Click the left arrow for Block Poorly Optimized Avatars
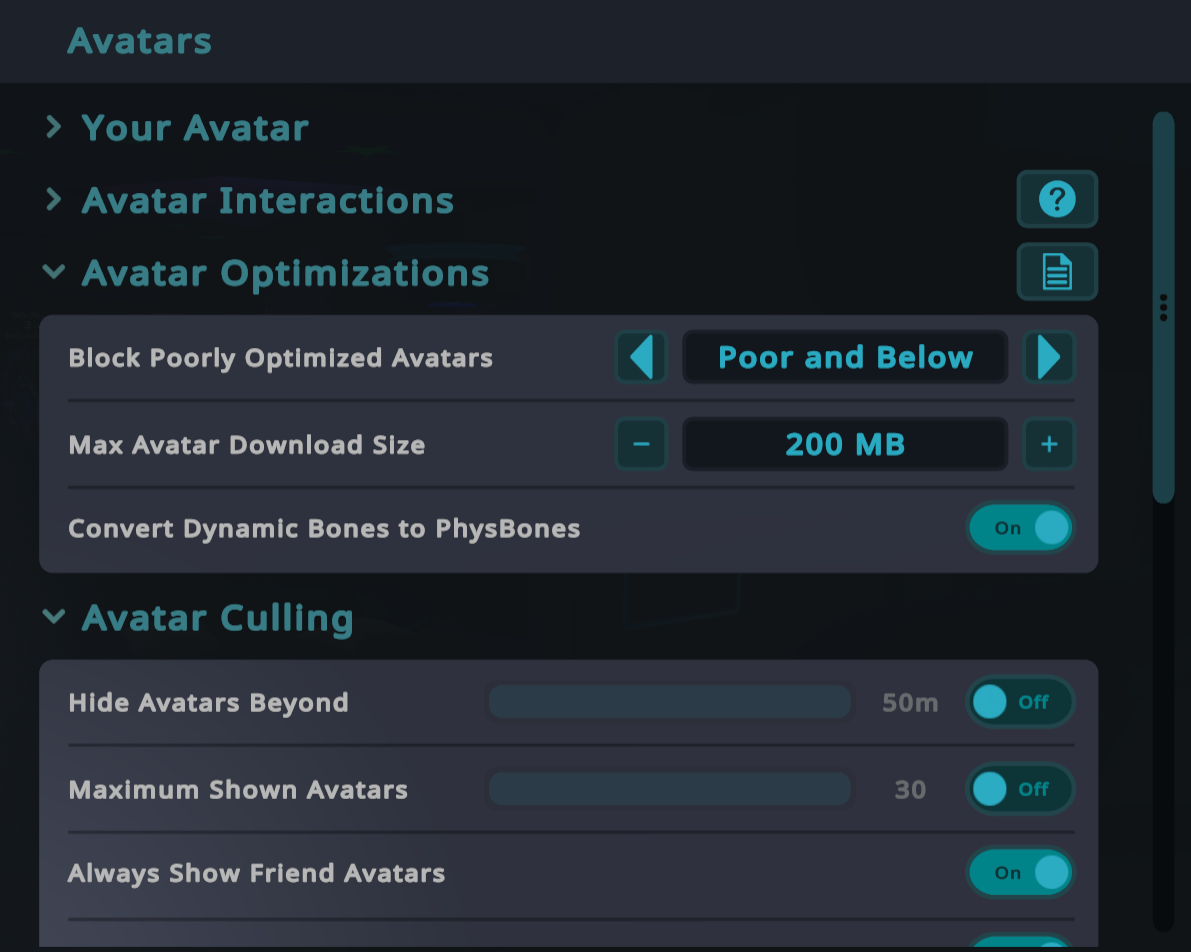Image resolution: width=1191 pixels, height=952 pixels. click(641, 357)
